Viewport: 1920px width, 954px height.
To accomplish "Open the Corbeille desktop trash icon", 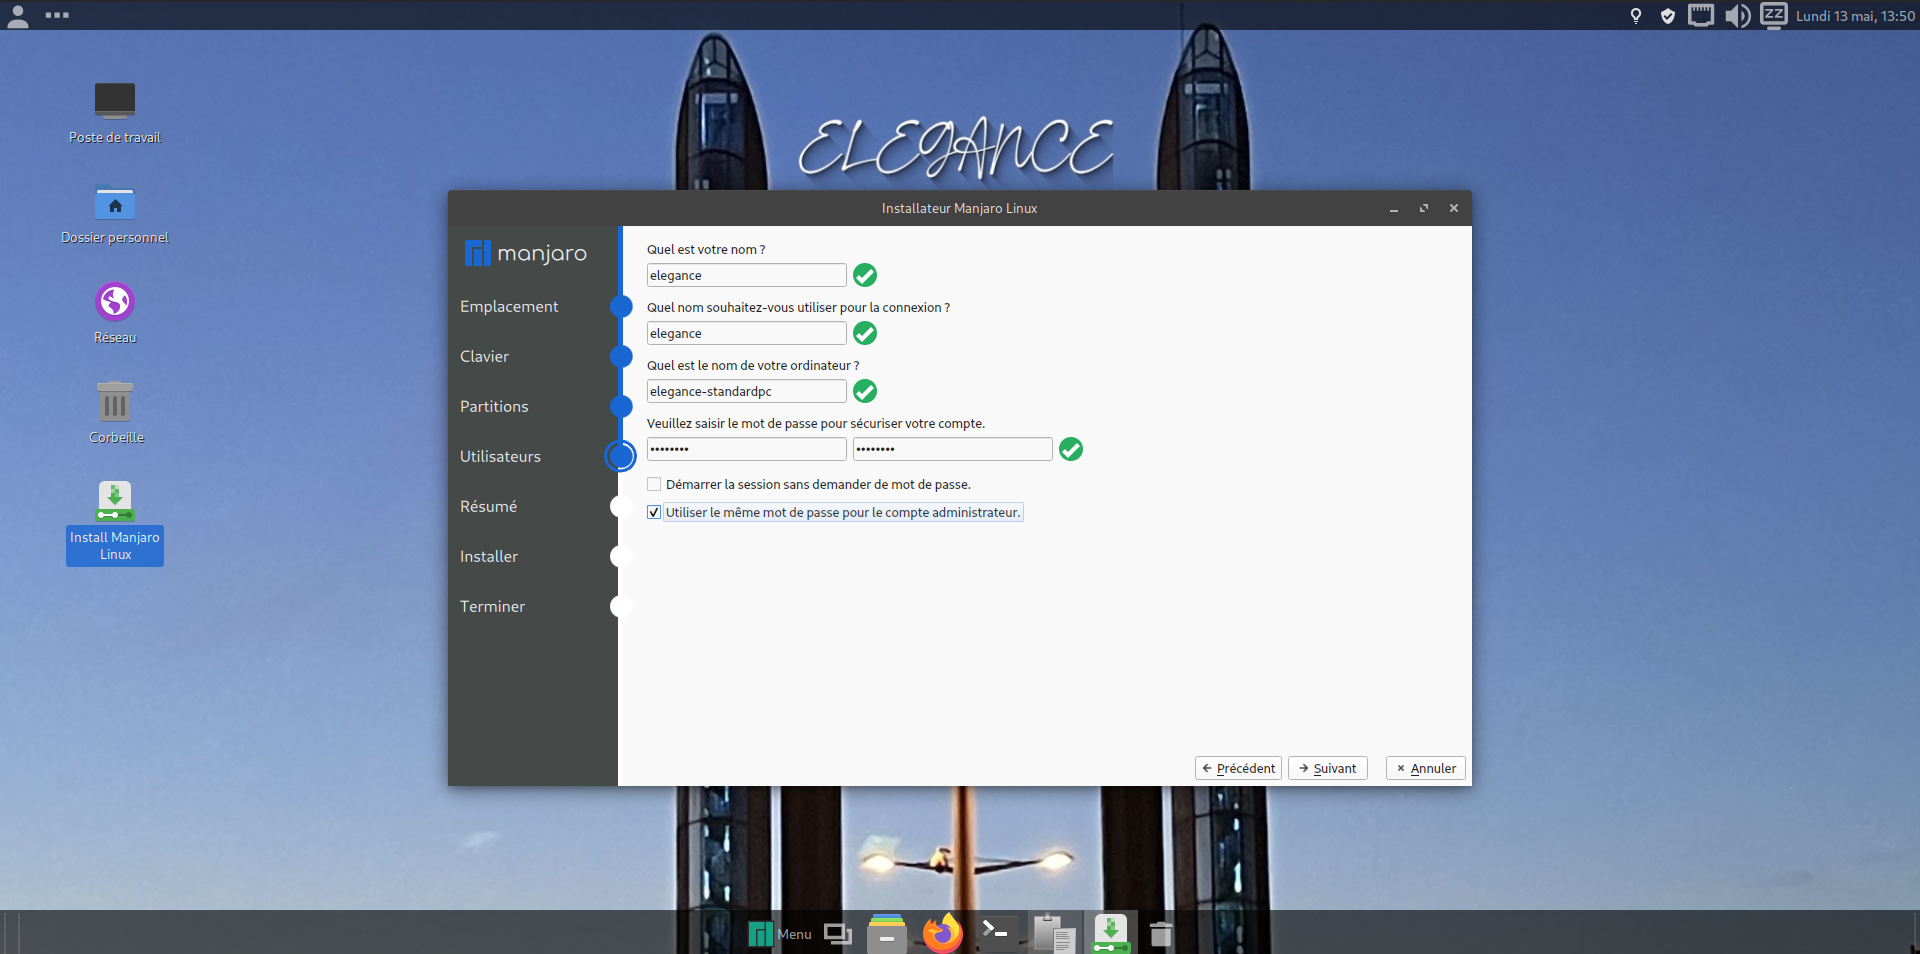I will click(115, 412).
